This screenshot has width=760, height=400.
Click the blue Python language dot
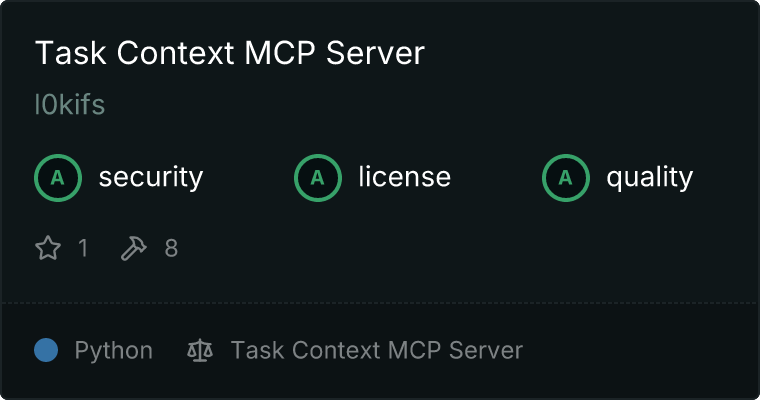pyautogui.click(x=46, y=350)
